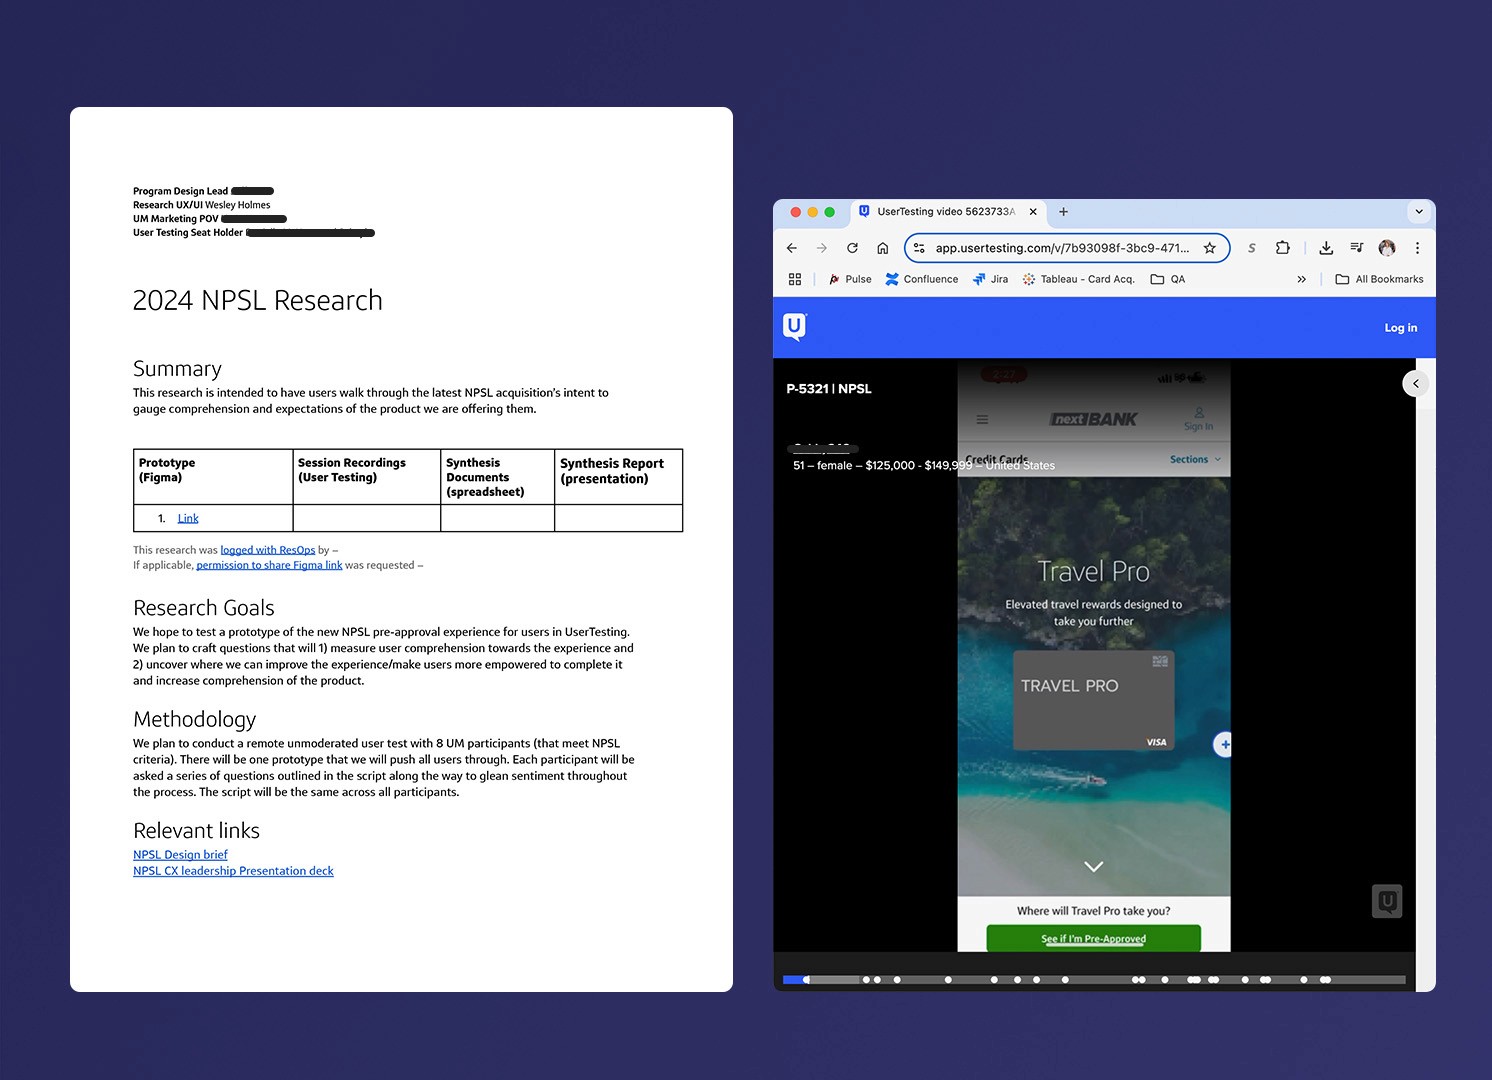1492x1080 pixels.
Task: Click the Relevant links heading
Action: pyautogui.click(x=196, y=831)
